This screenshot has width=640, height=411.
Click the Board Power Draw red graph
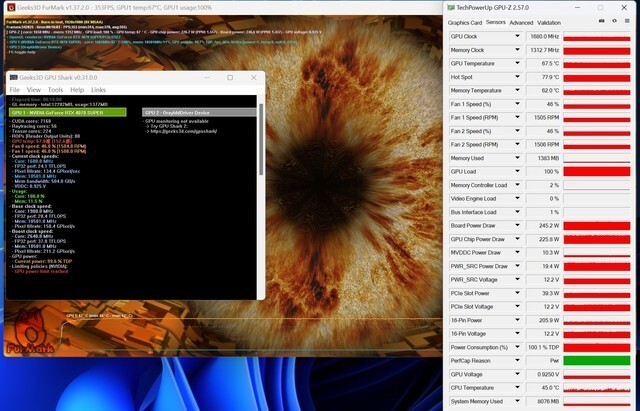597,225
